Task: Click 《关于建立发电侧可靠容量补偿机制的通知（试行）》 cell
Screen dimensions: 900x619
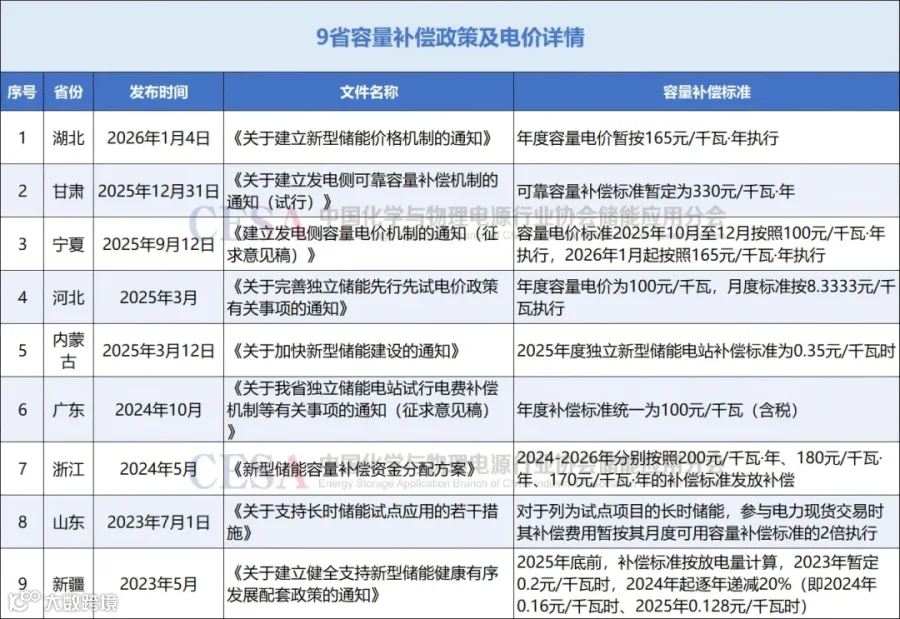Action: coord(368,191)
